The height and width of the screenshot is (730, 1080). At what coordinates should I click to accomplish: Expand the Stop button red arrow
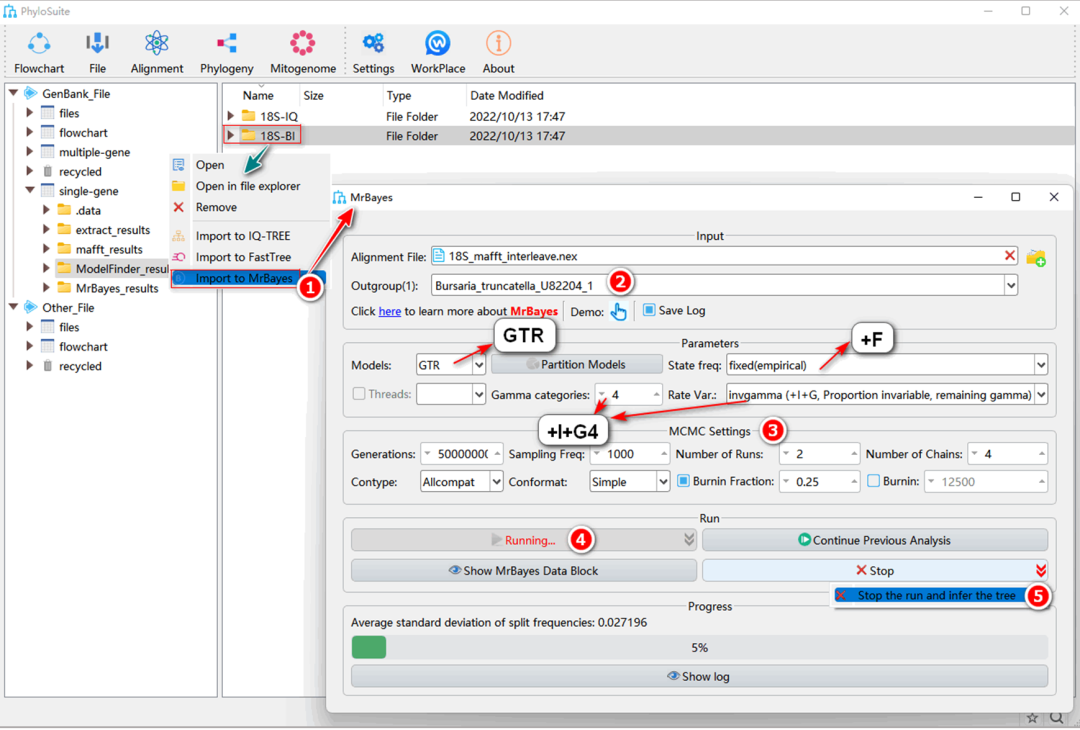pos(1040,570)
